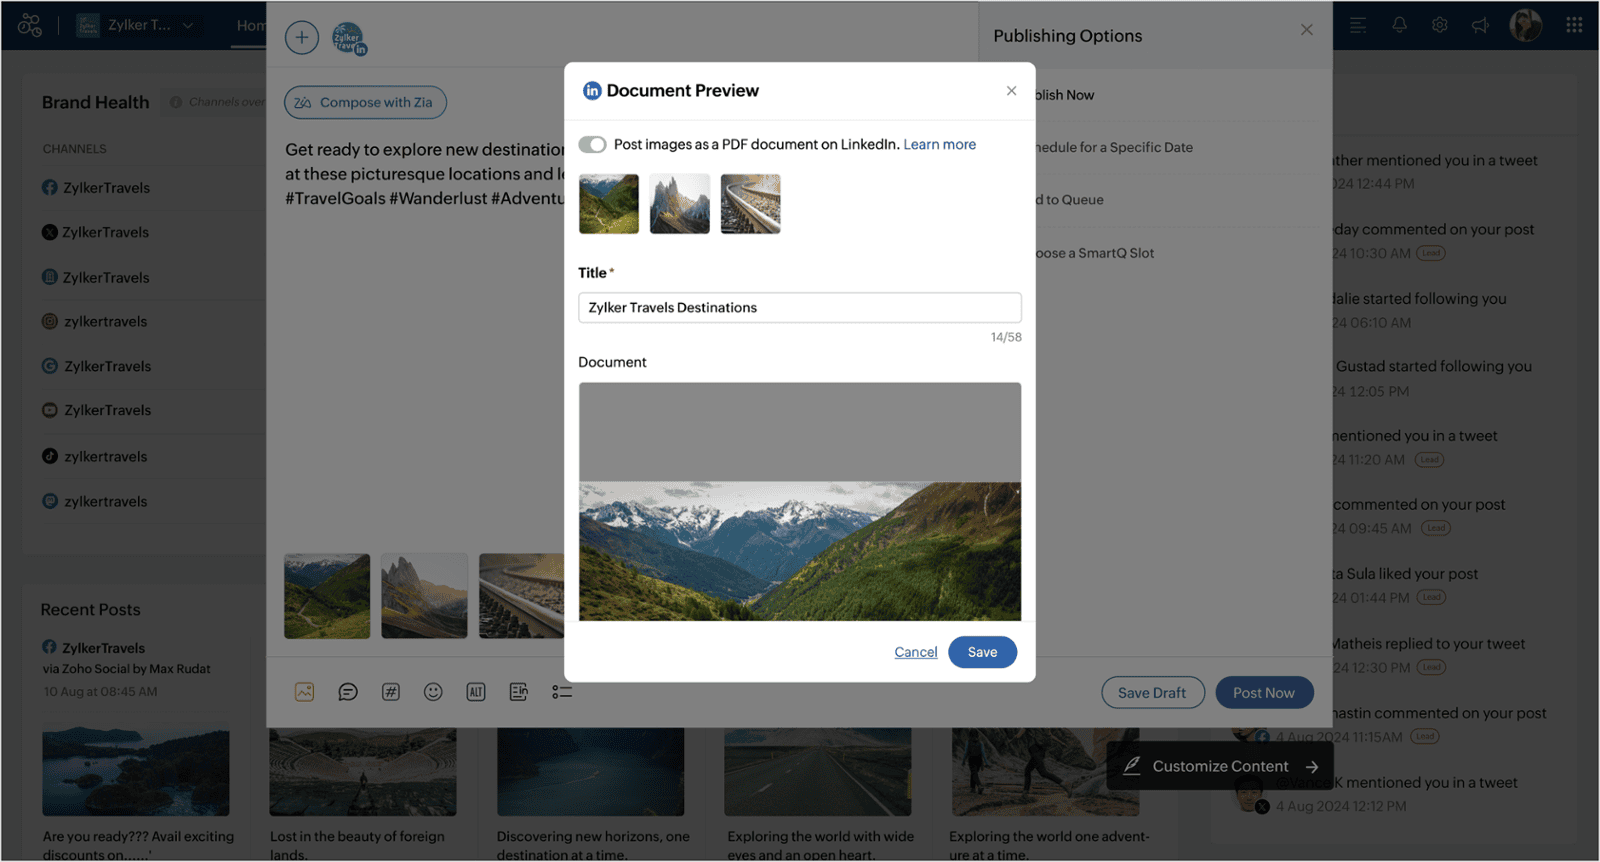Click the post text area in composer

click(425, 174)
